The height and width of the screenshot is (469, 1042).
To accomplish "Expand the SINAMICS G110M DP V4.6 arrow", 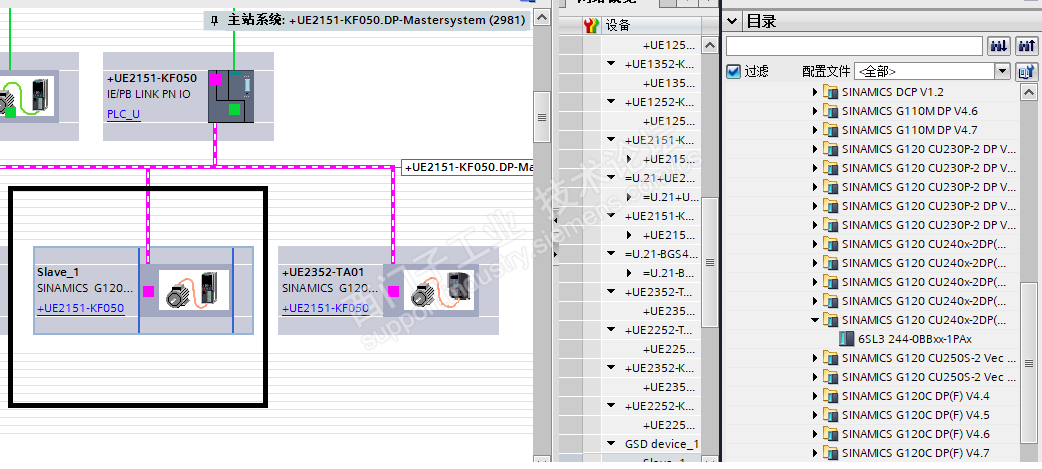I will click(x=815, y=111).
